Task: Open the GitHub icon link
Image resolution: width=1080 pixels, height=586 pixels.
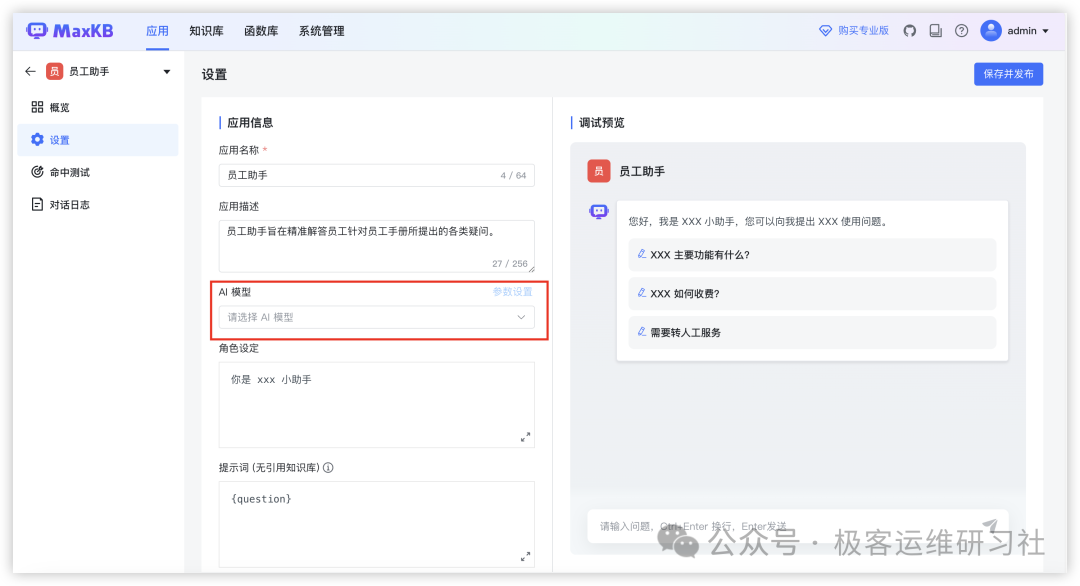Action: [x=909, y=31]
